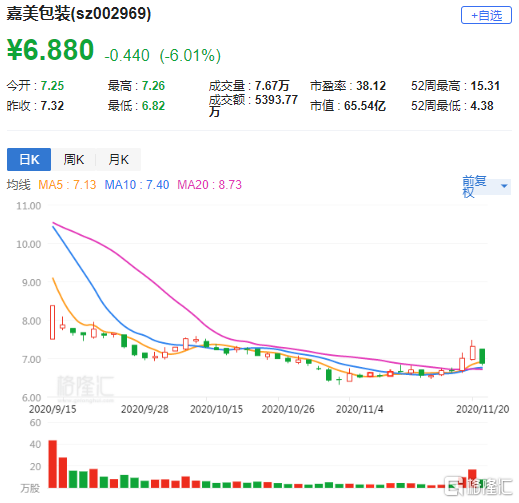Click date axis label 2020/11/20
The width and height of the screenshot is (519, 503).
click(x=483, y=409)
